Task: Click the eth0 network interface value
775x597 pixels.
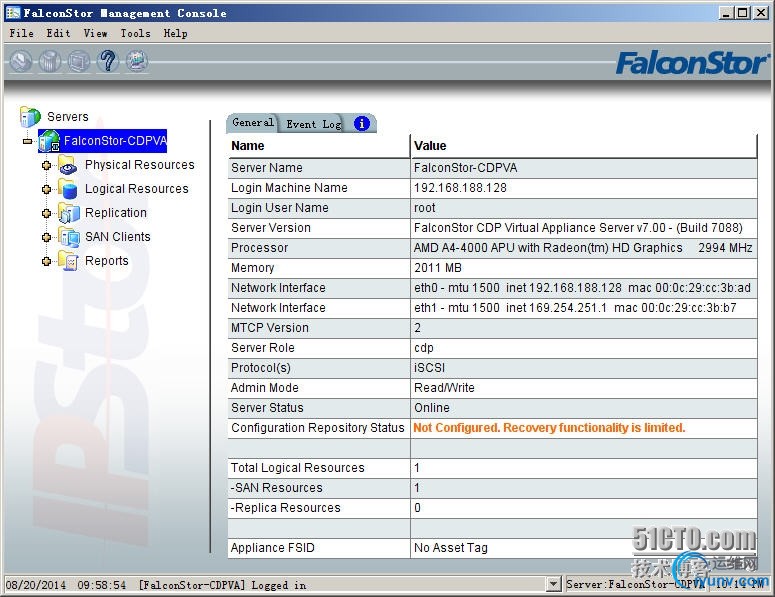Action: pyautogui.click(x=582, y=288)
